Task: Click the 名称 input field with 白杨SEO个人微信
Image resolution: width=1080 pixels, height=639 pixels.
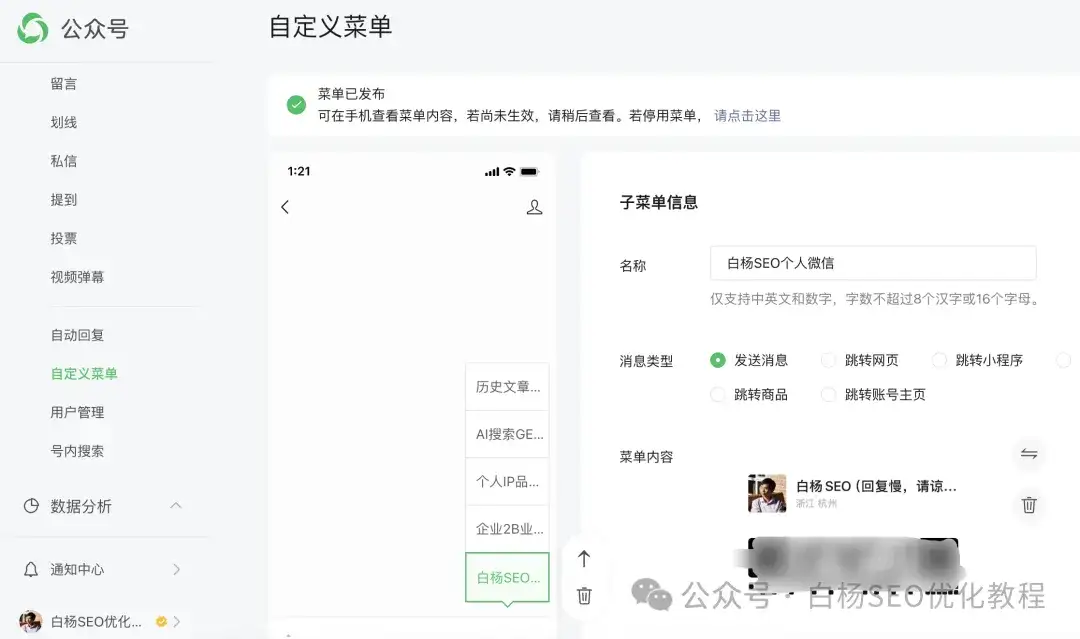Action: tap(873, 263)
